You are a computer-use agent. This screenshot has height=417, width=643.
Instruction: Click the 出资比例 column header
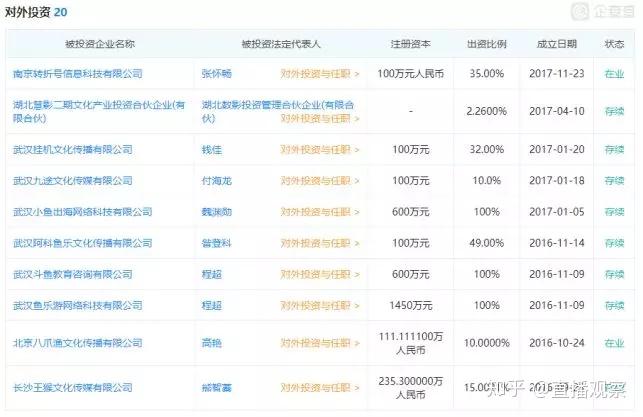(486, 45)
